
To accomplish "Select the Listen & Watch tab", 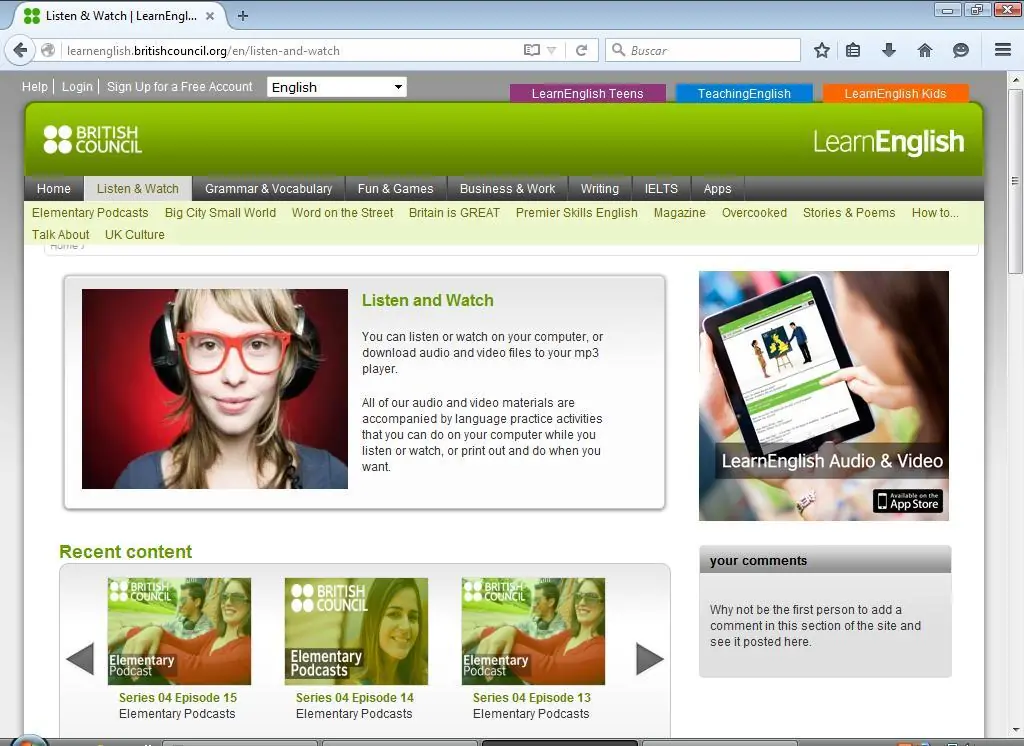I will [x=138, y=189].
